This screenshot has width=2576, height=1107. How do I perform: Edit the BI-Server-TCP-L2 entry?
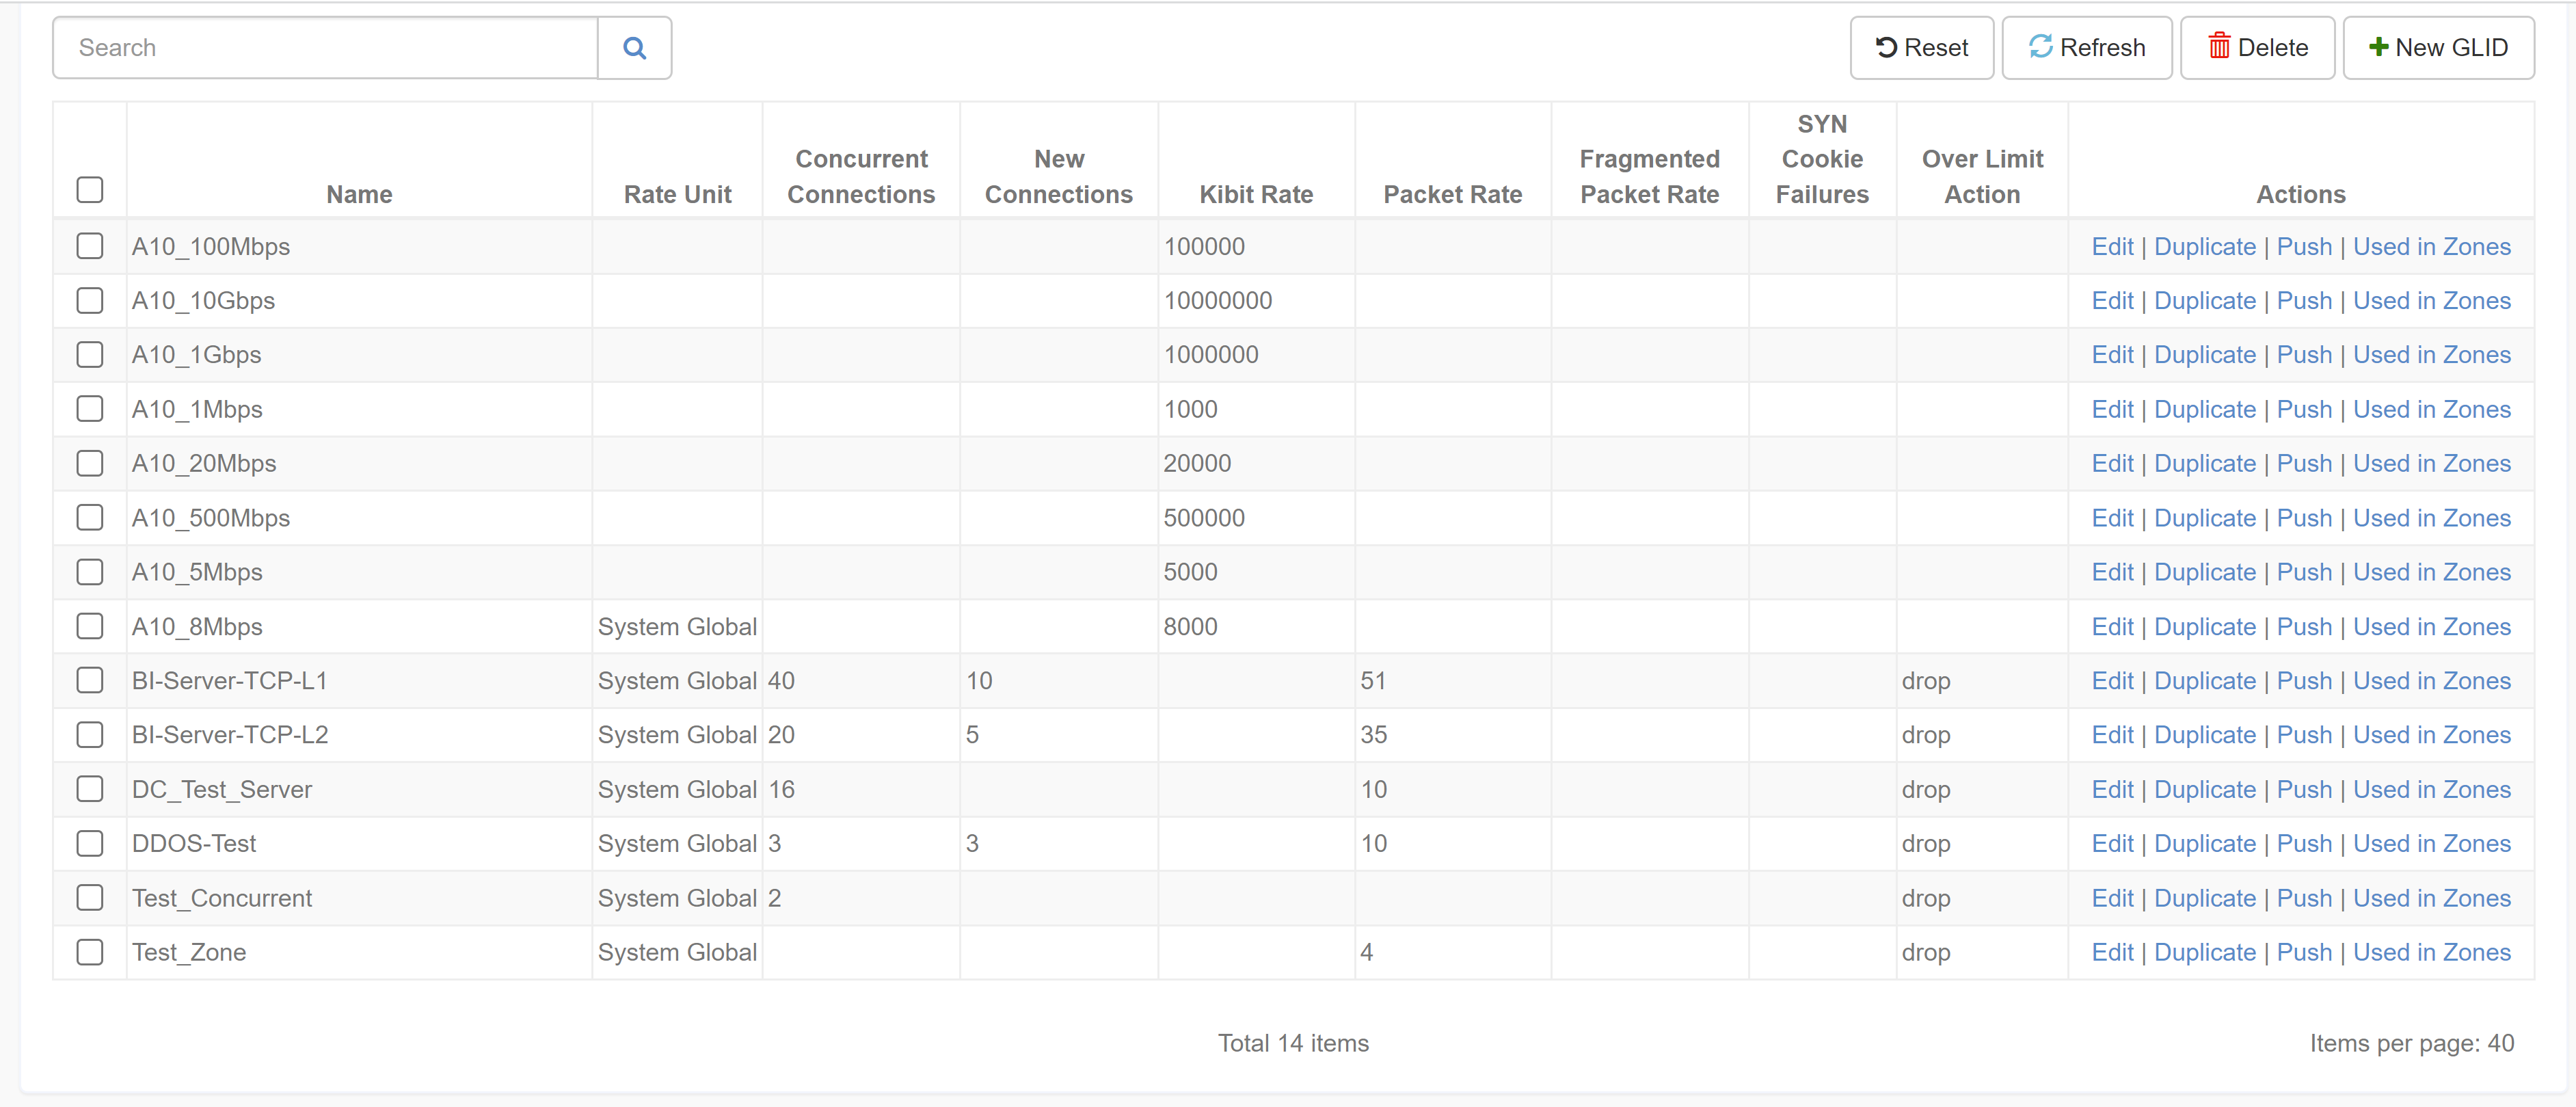point(2112,735)
